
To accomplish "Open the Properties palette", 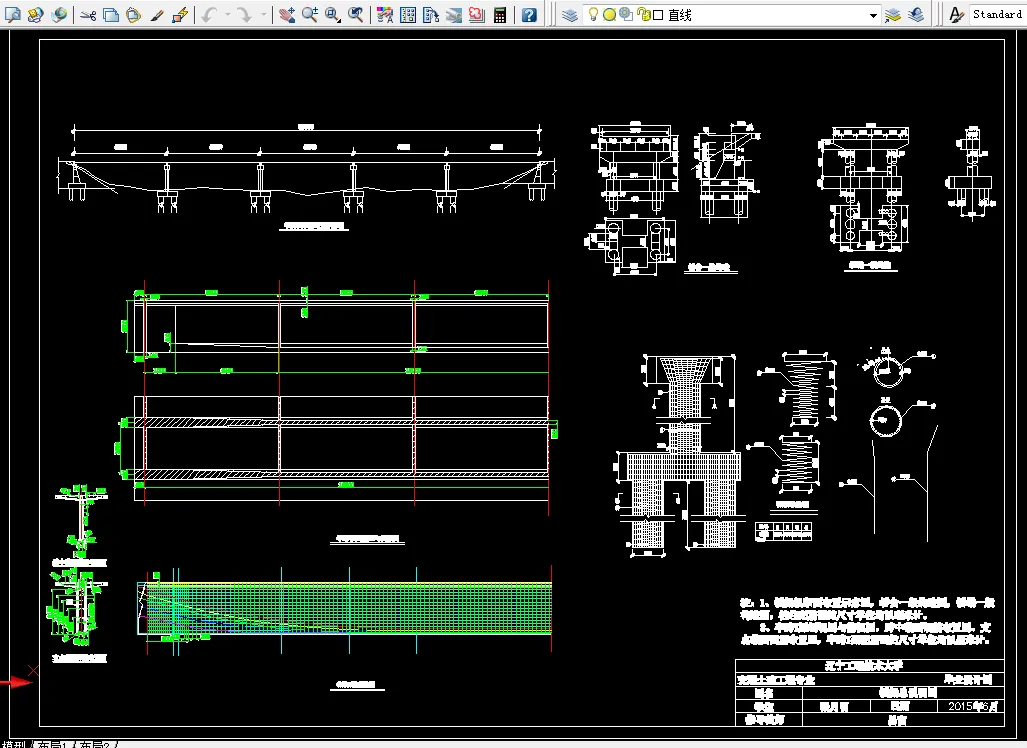I will pyautogui.click(x=385, y=14).
